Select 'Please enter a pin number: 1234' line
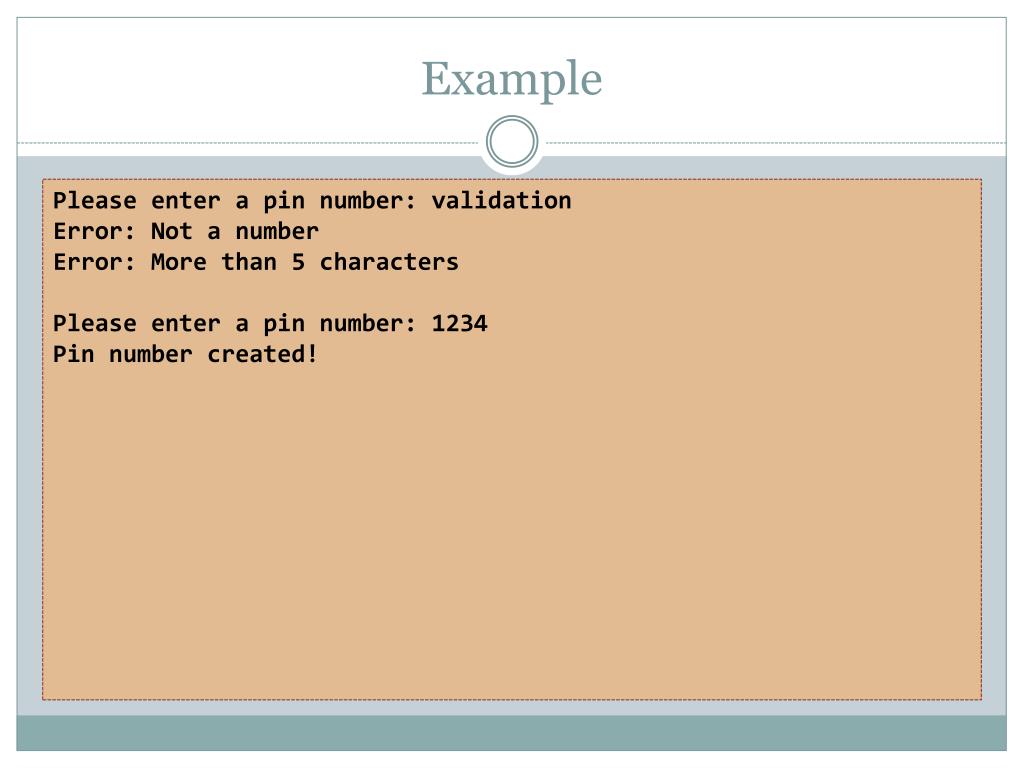 (270, 323)
